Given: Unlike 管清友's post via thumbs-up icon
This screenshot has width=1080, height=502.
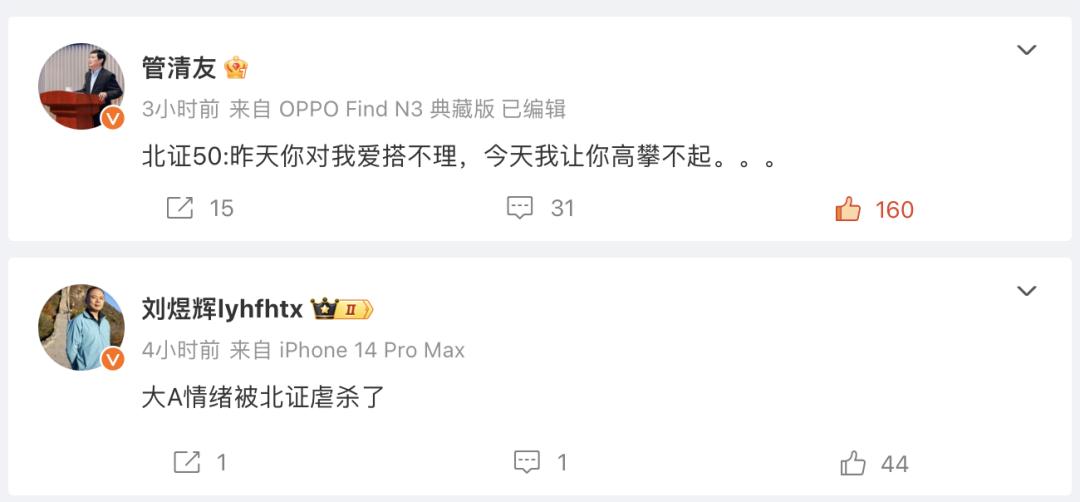Looking at the screenshot, I should coord(848,209).
